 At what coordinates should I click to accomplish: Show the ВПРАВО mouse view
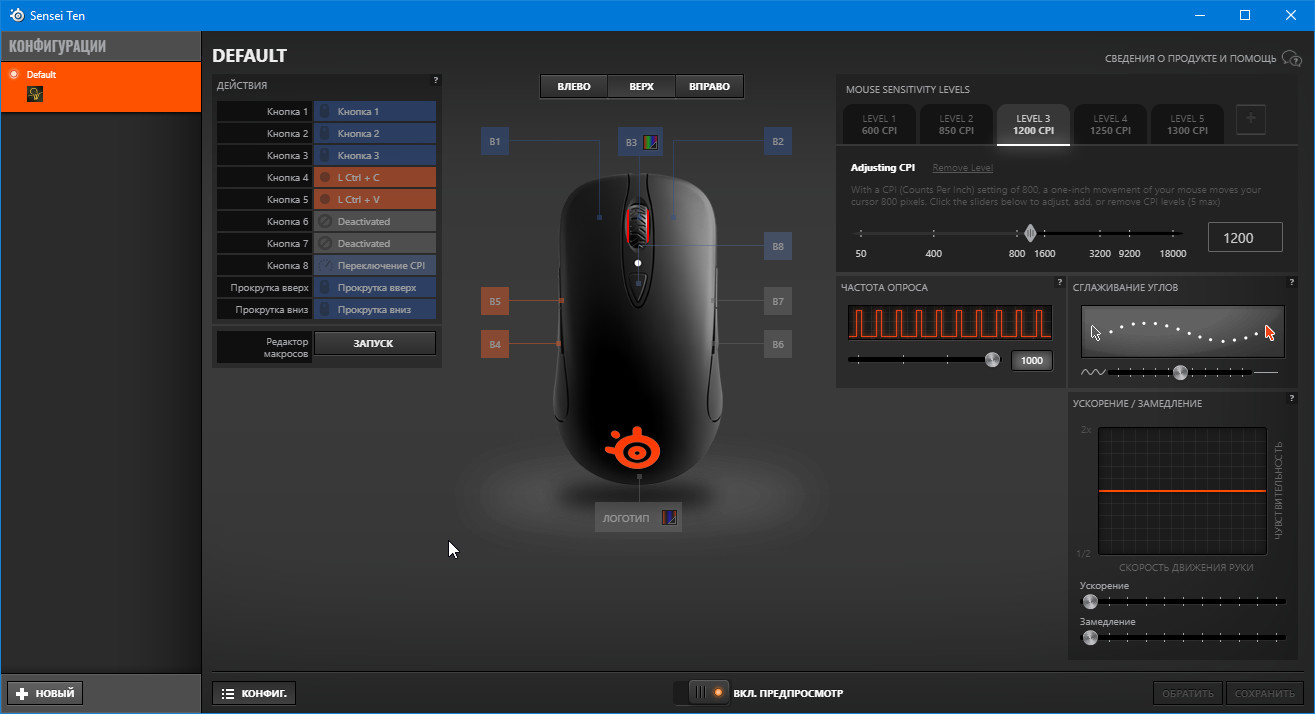[710, 87]
